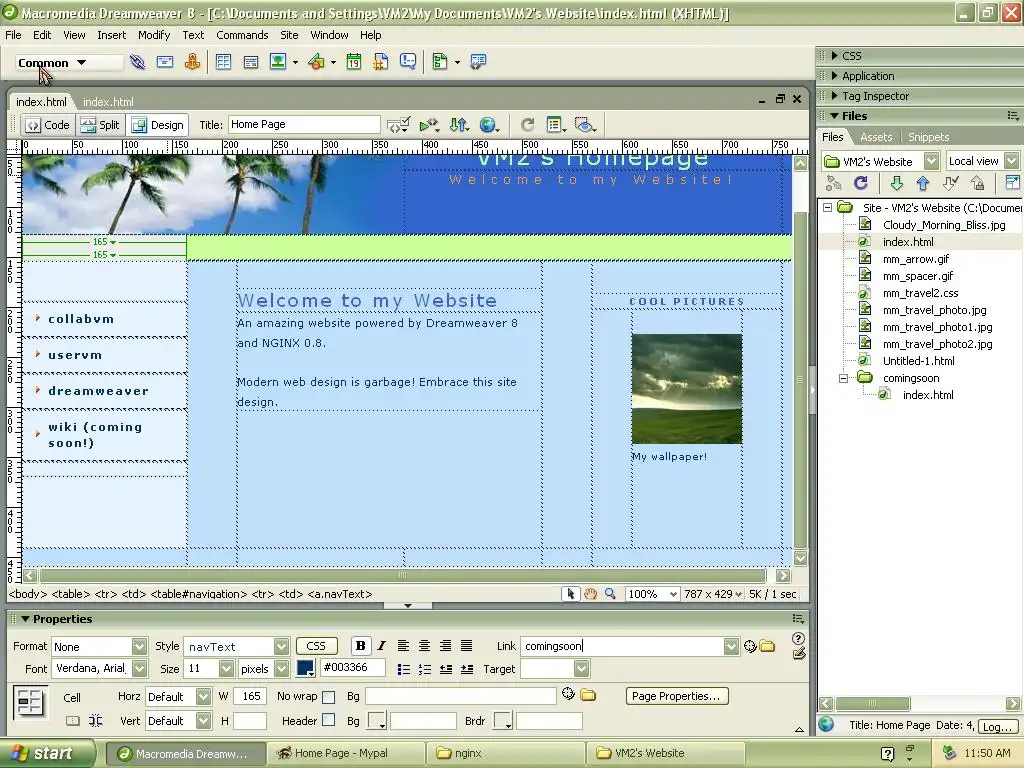This screenshot has height=768, width=1024.
Task: Click the CSS button in Properties
Action: pyautogui.click(x=316, y=646)
